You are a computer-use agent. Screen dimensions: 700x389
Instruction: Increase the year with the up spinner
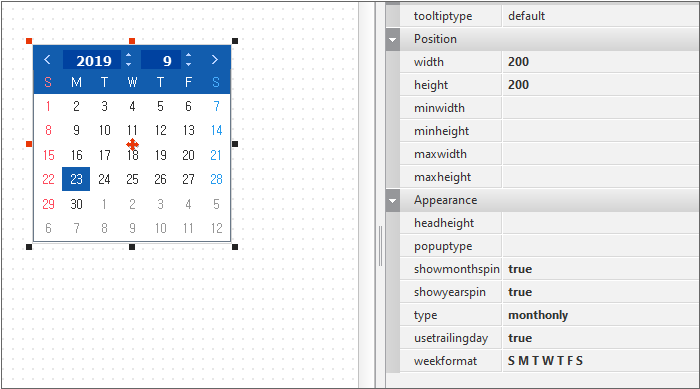(x=129, y=55)
